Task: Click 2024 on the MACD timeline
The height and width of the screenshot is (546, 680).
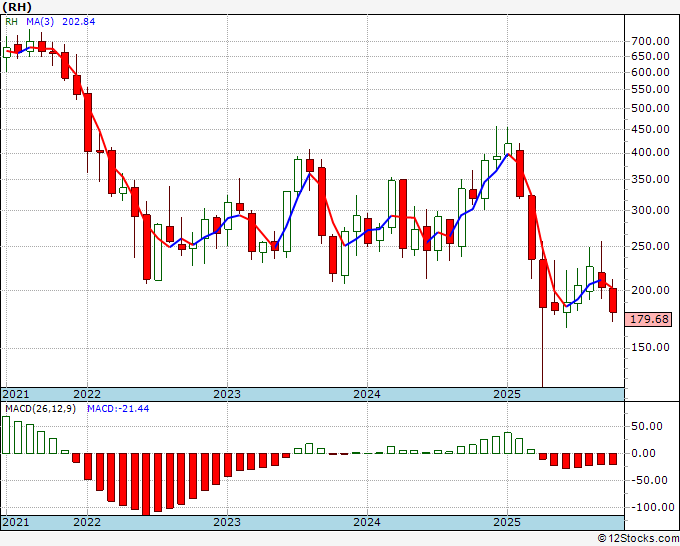Action: (367, 522)
